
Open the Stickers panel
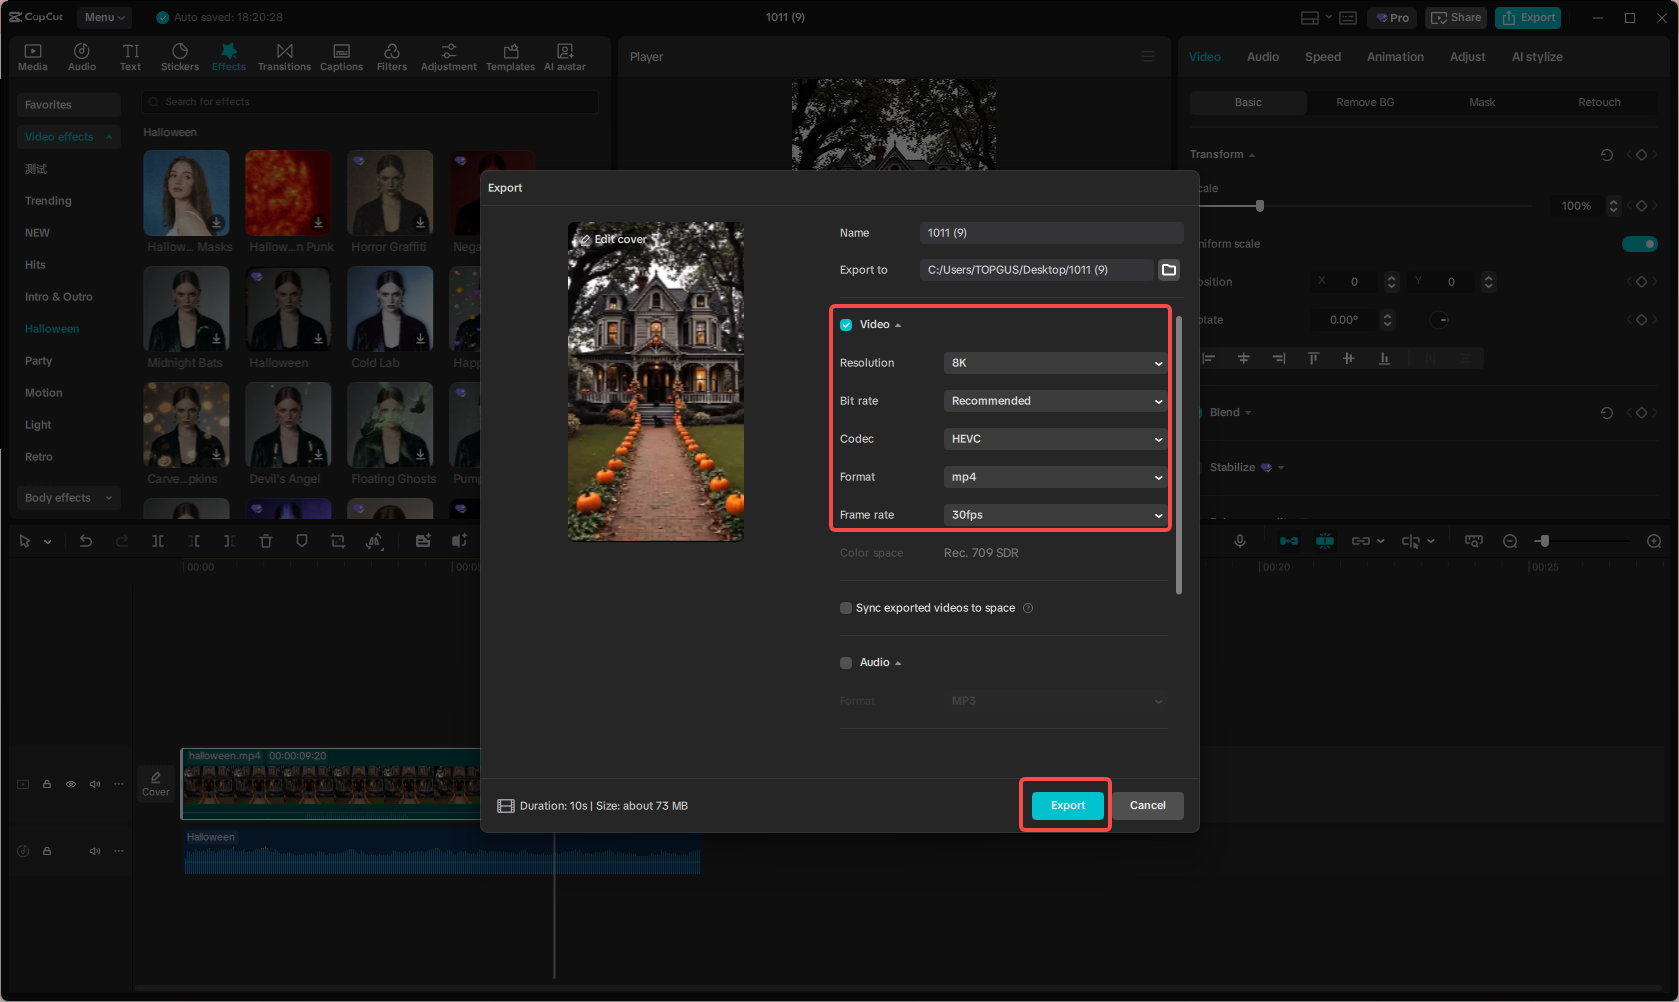[180, 56]
